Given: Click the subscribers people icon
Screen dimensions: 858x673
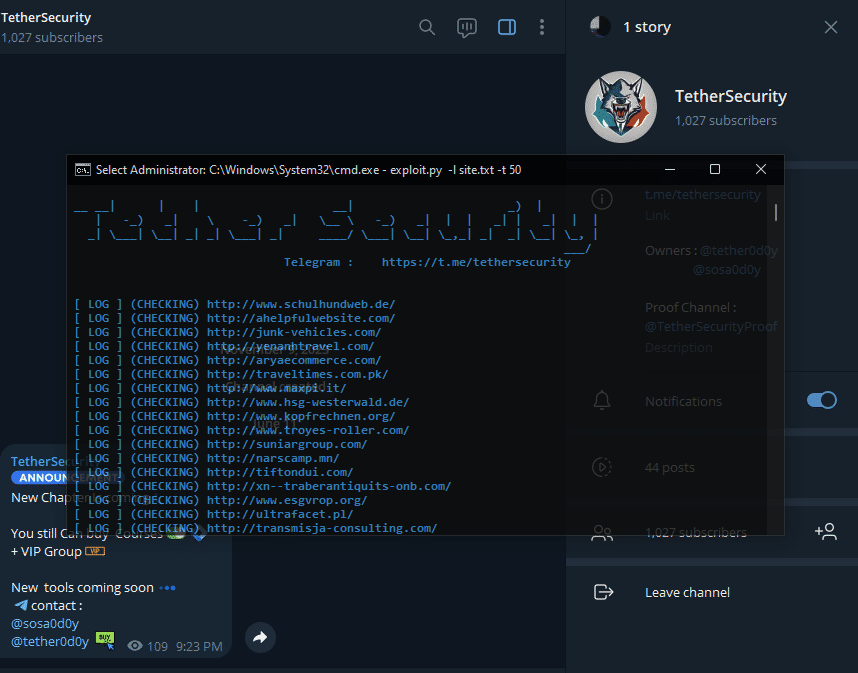Looking at the screenshot, I should tap(602, 532).
